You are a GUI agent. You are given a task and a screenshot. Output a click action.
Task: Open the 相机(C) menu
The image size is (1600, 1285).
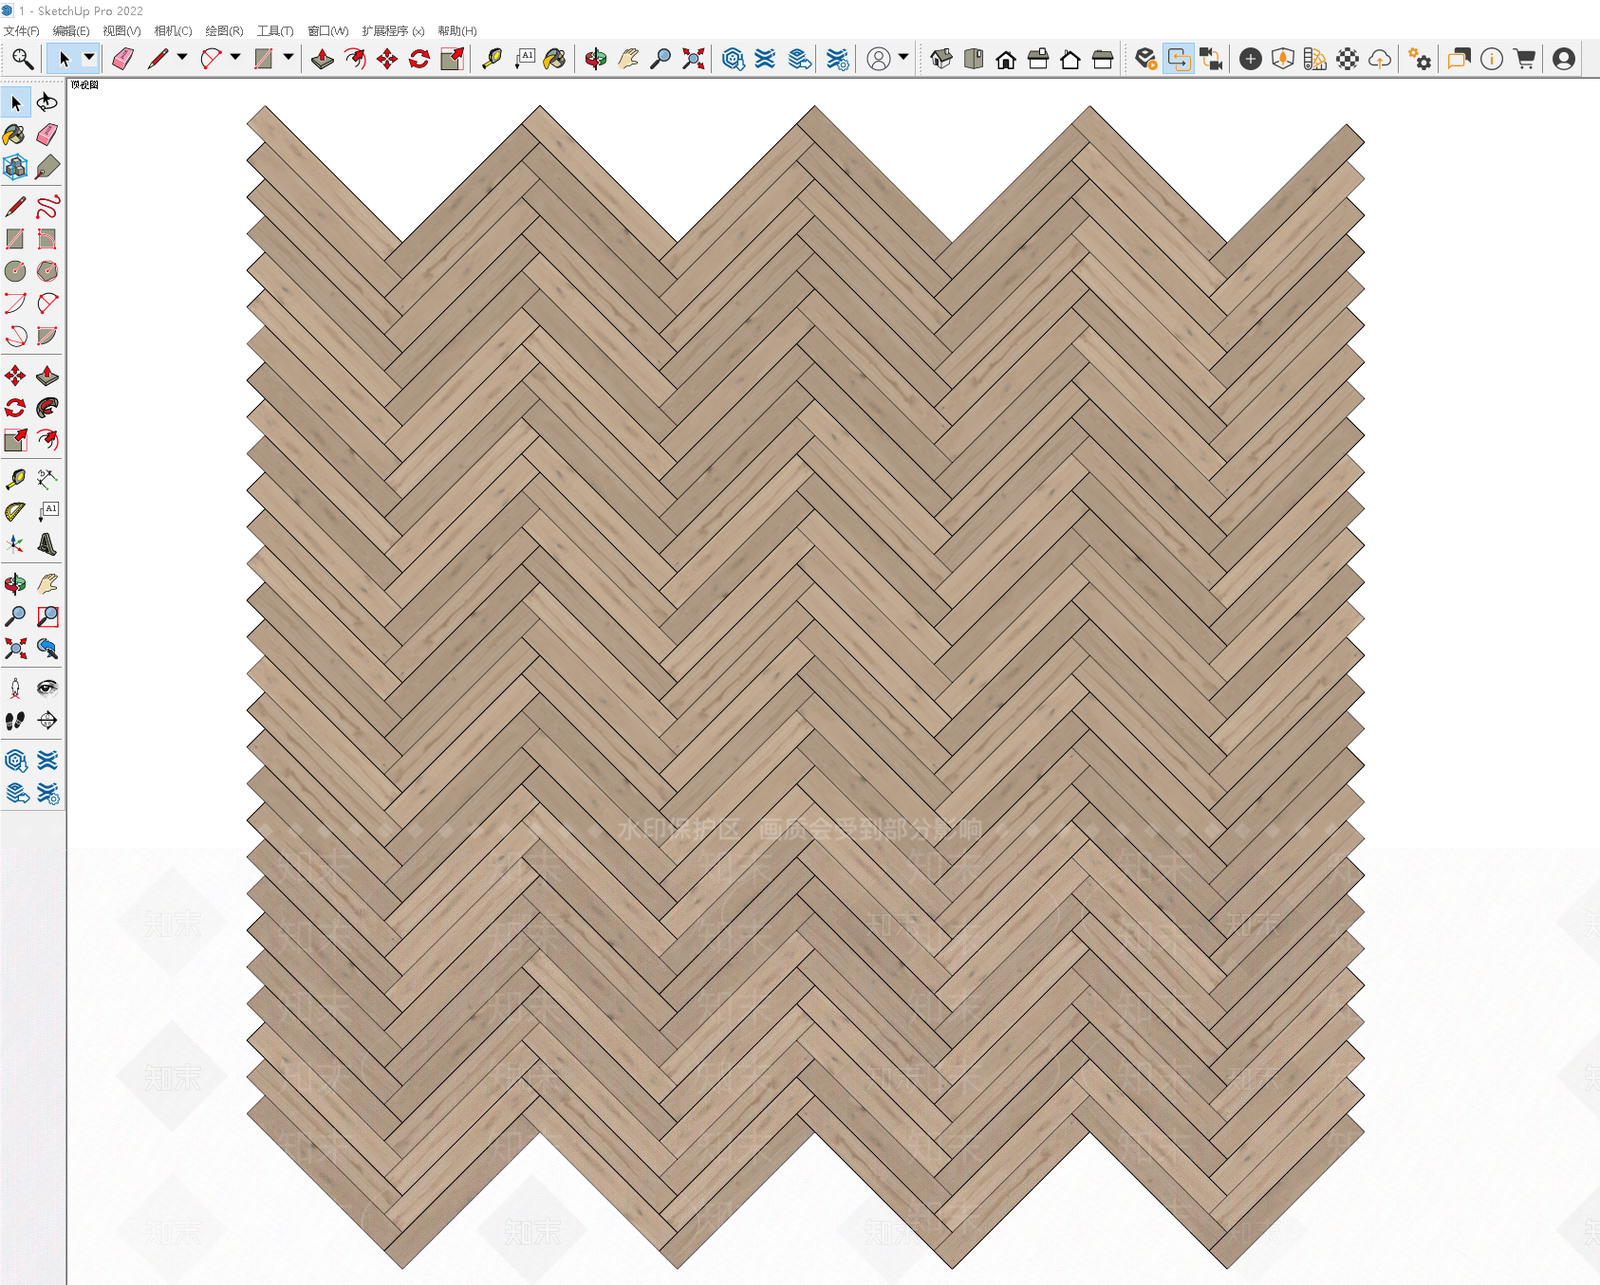coord(173,31)
